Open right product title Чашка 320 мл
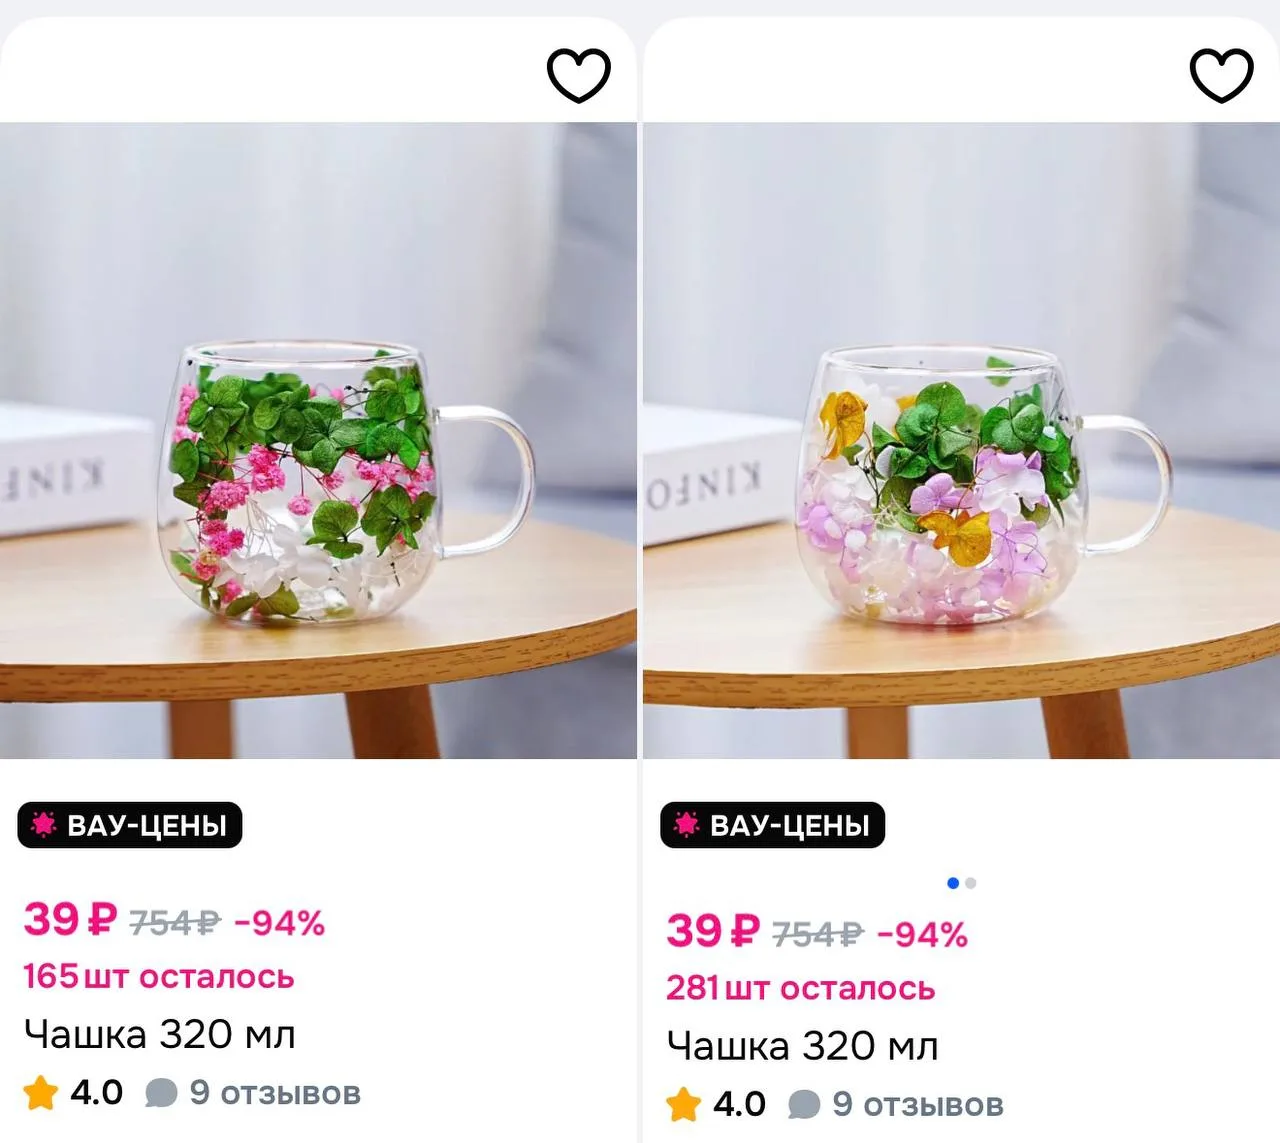1280x1143 pixels. [803, 1047]
